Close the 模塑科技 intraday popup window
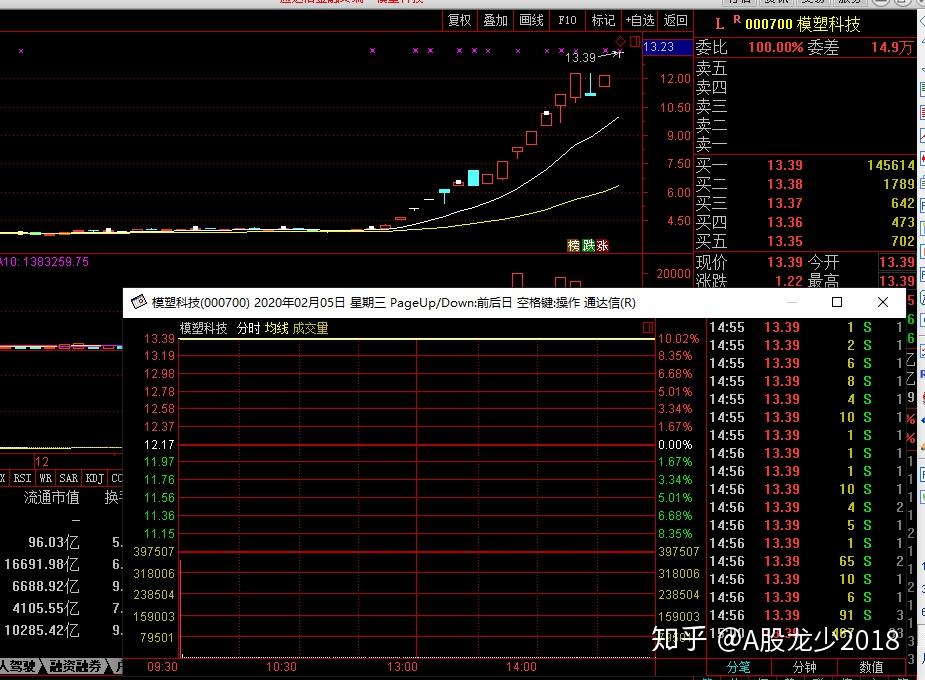This screenshot has height=680, width=925. (x=883, y=302)
